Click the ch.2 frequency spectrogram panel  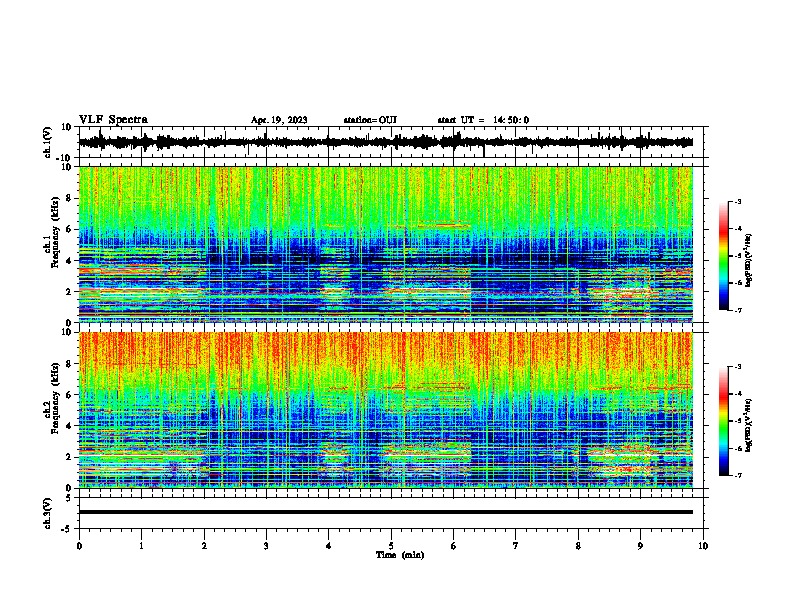[386, 410]
